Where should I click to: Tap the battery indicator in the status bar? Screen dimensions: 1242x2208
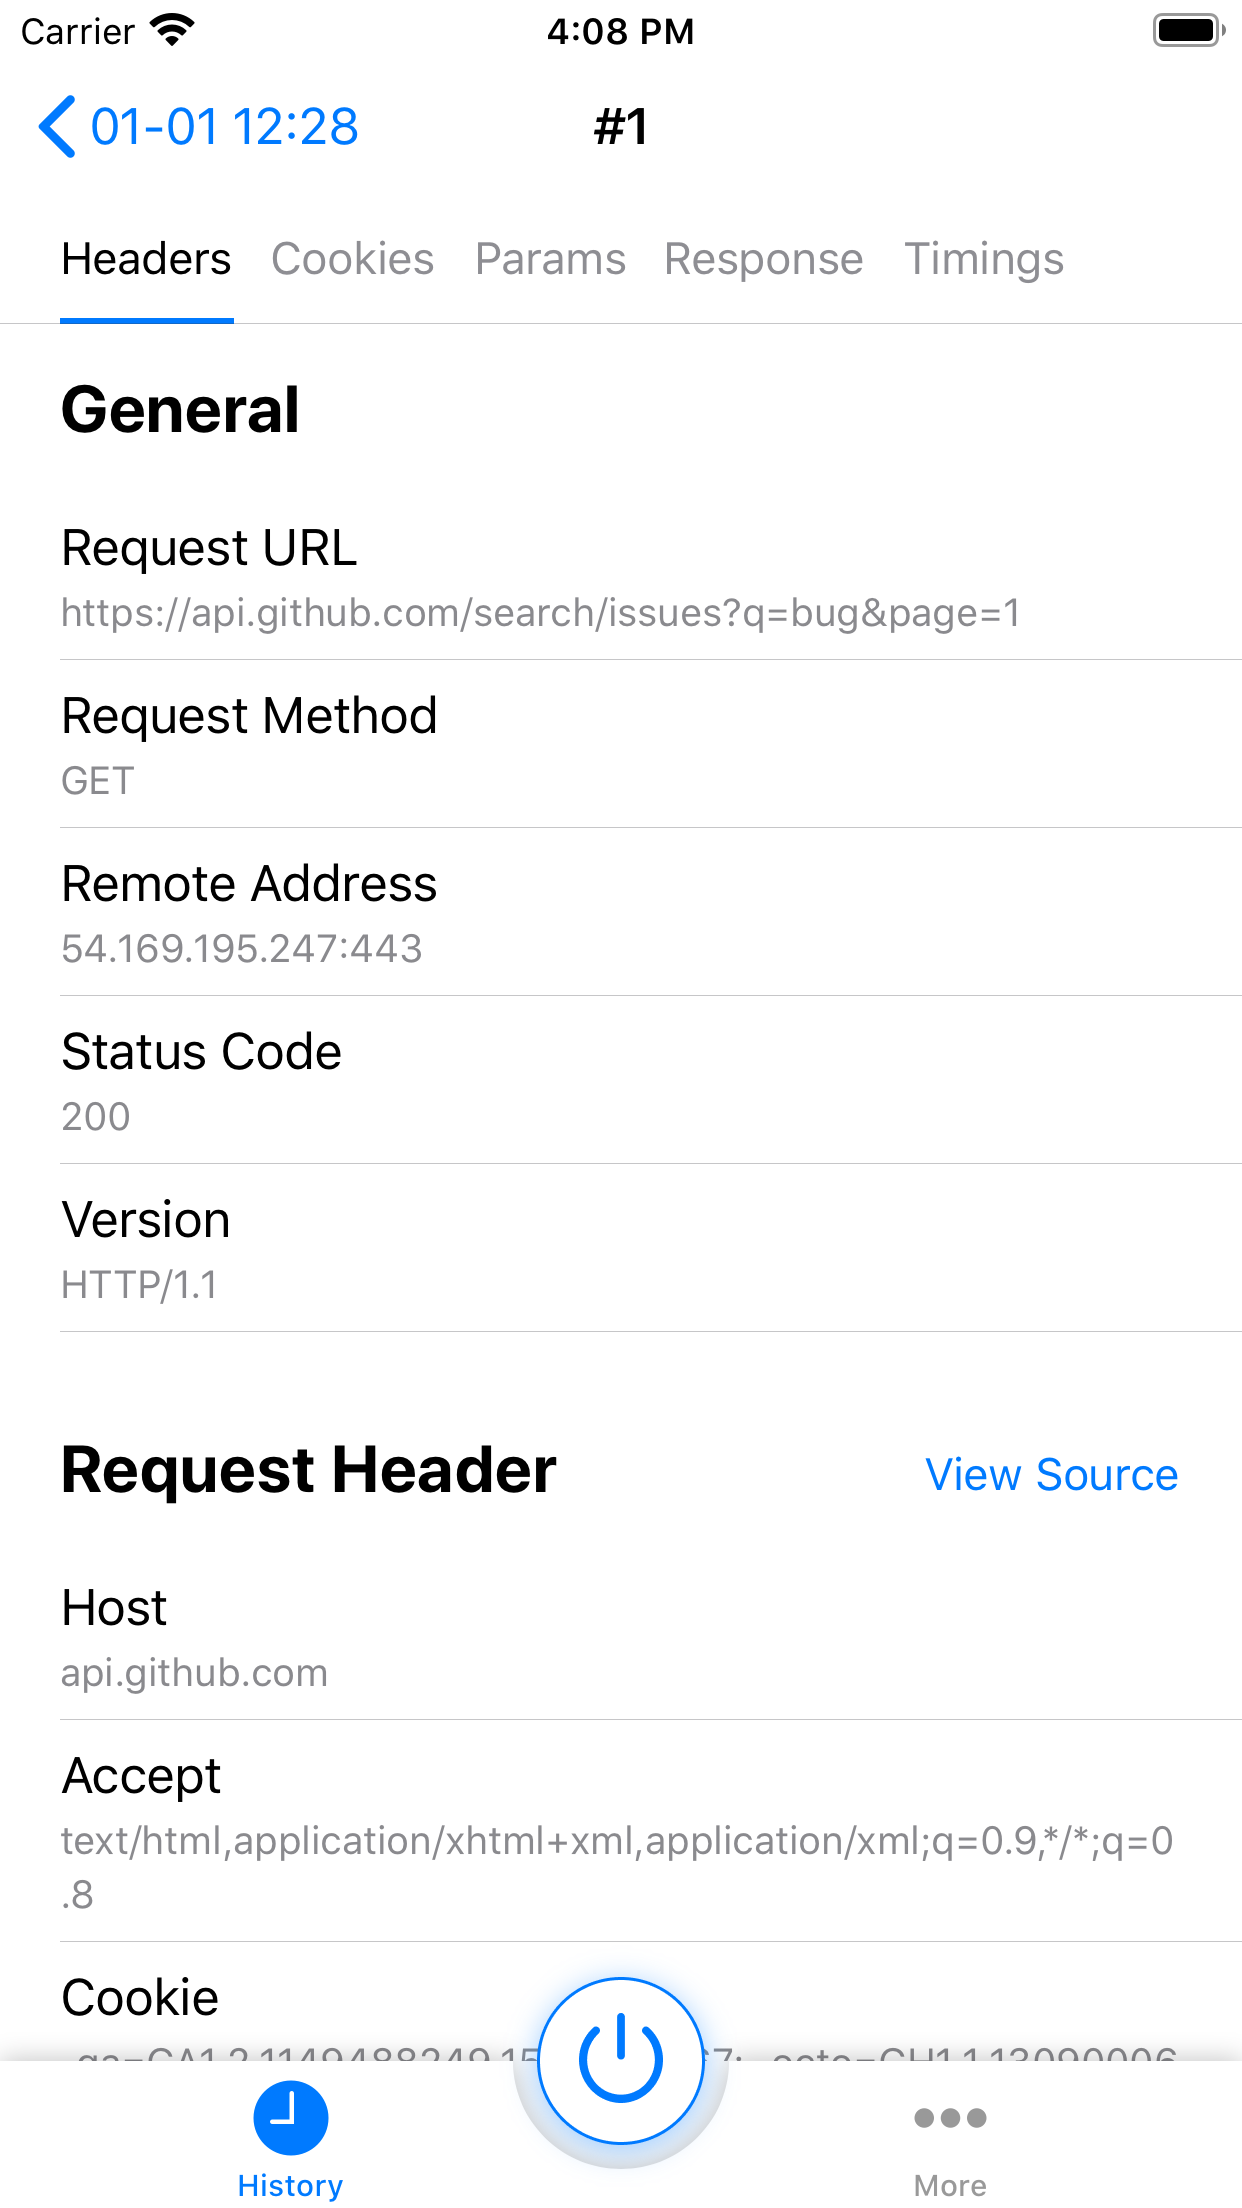1186,30
